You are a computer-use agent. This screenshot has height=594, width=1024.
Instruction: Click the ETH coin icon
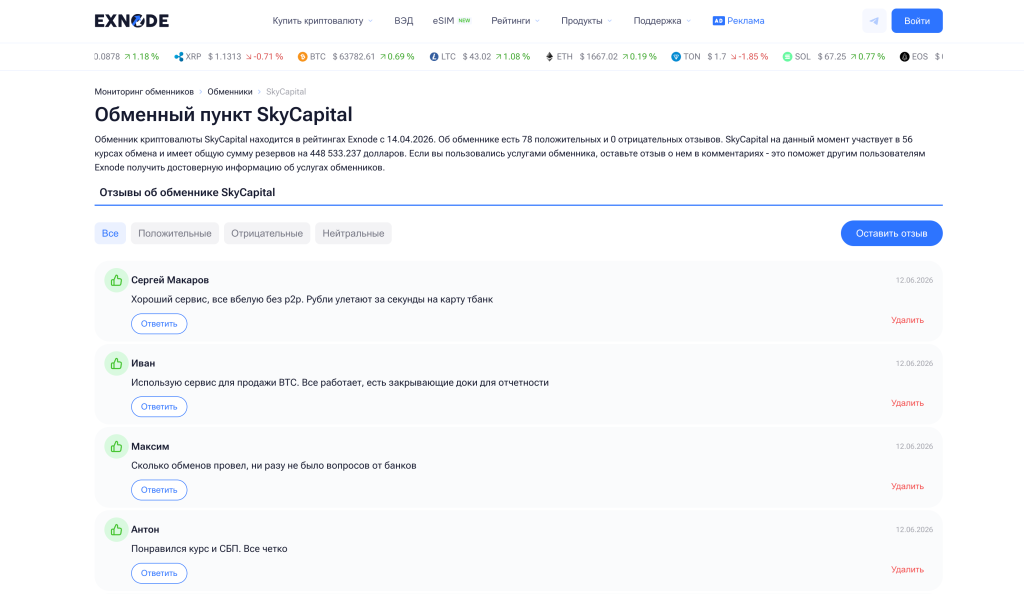[549, 57]
